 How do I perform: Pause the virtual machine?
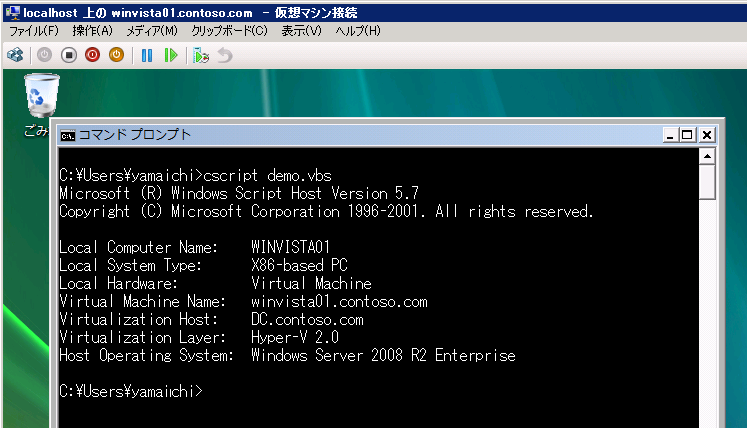pyautogui.click(x=147, y=55)
